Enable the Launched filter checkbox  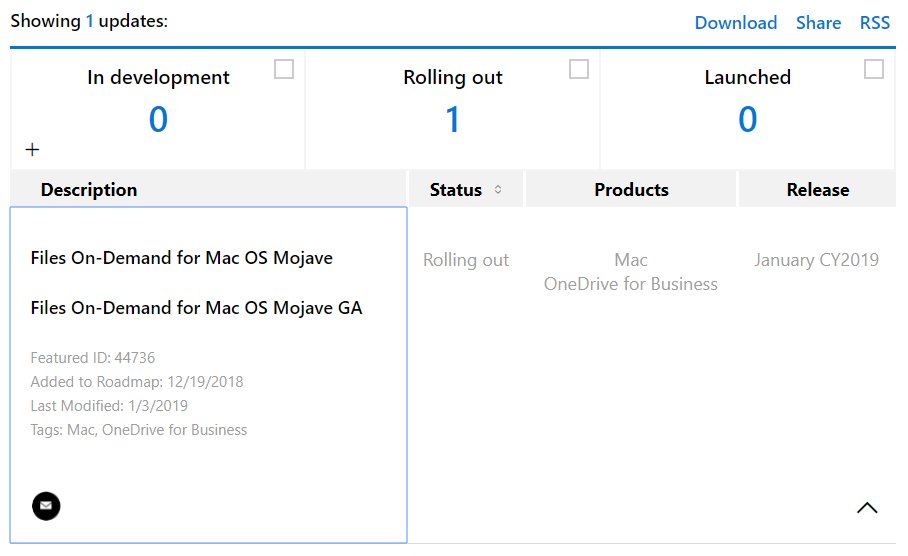(874, 69)
